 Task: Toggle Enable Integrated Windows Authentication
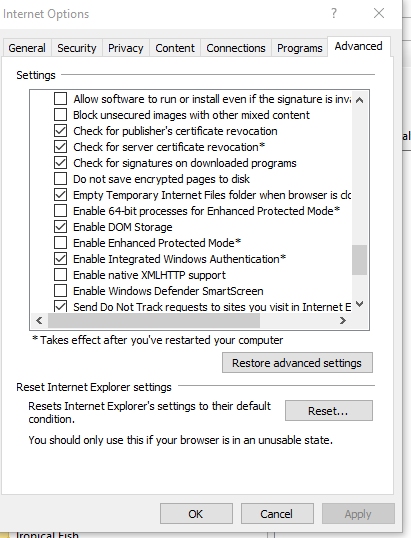pos(61,259)
